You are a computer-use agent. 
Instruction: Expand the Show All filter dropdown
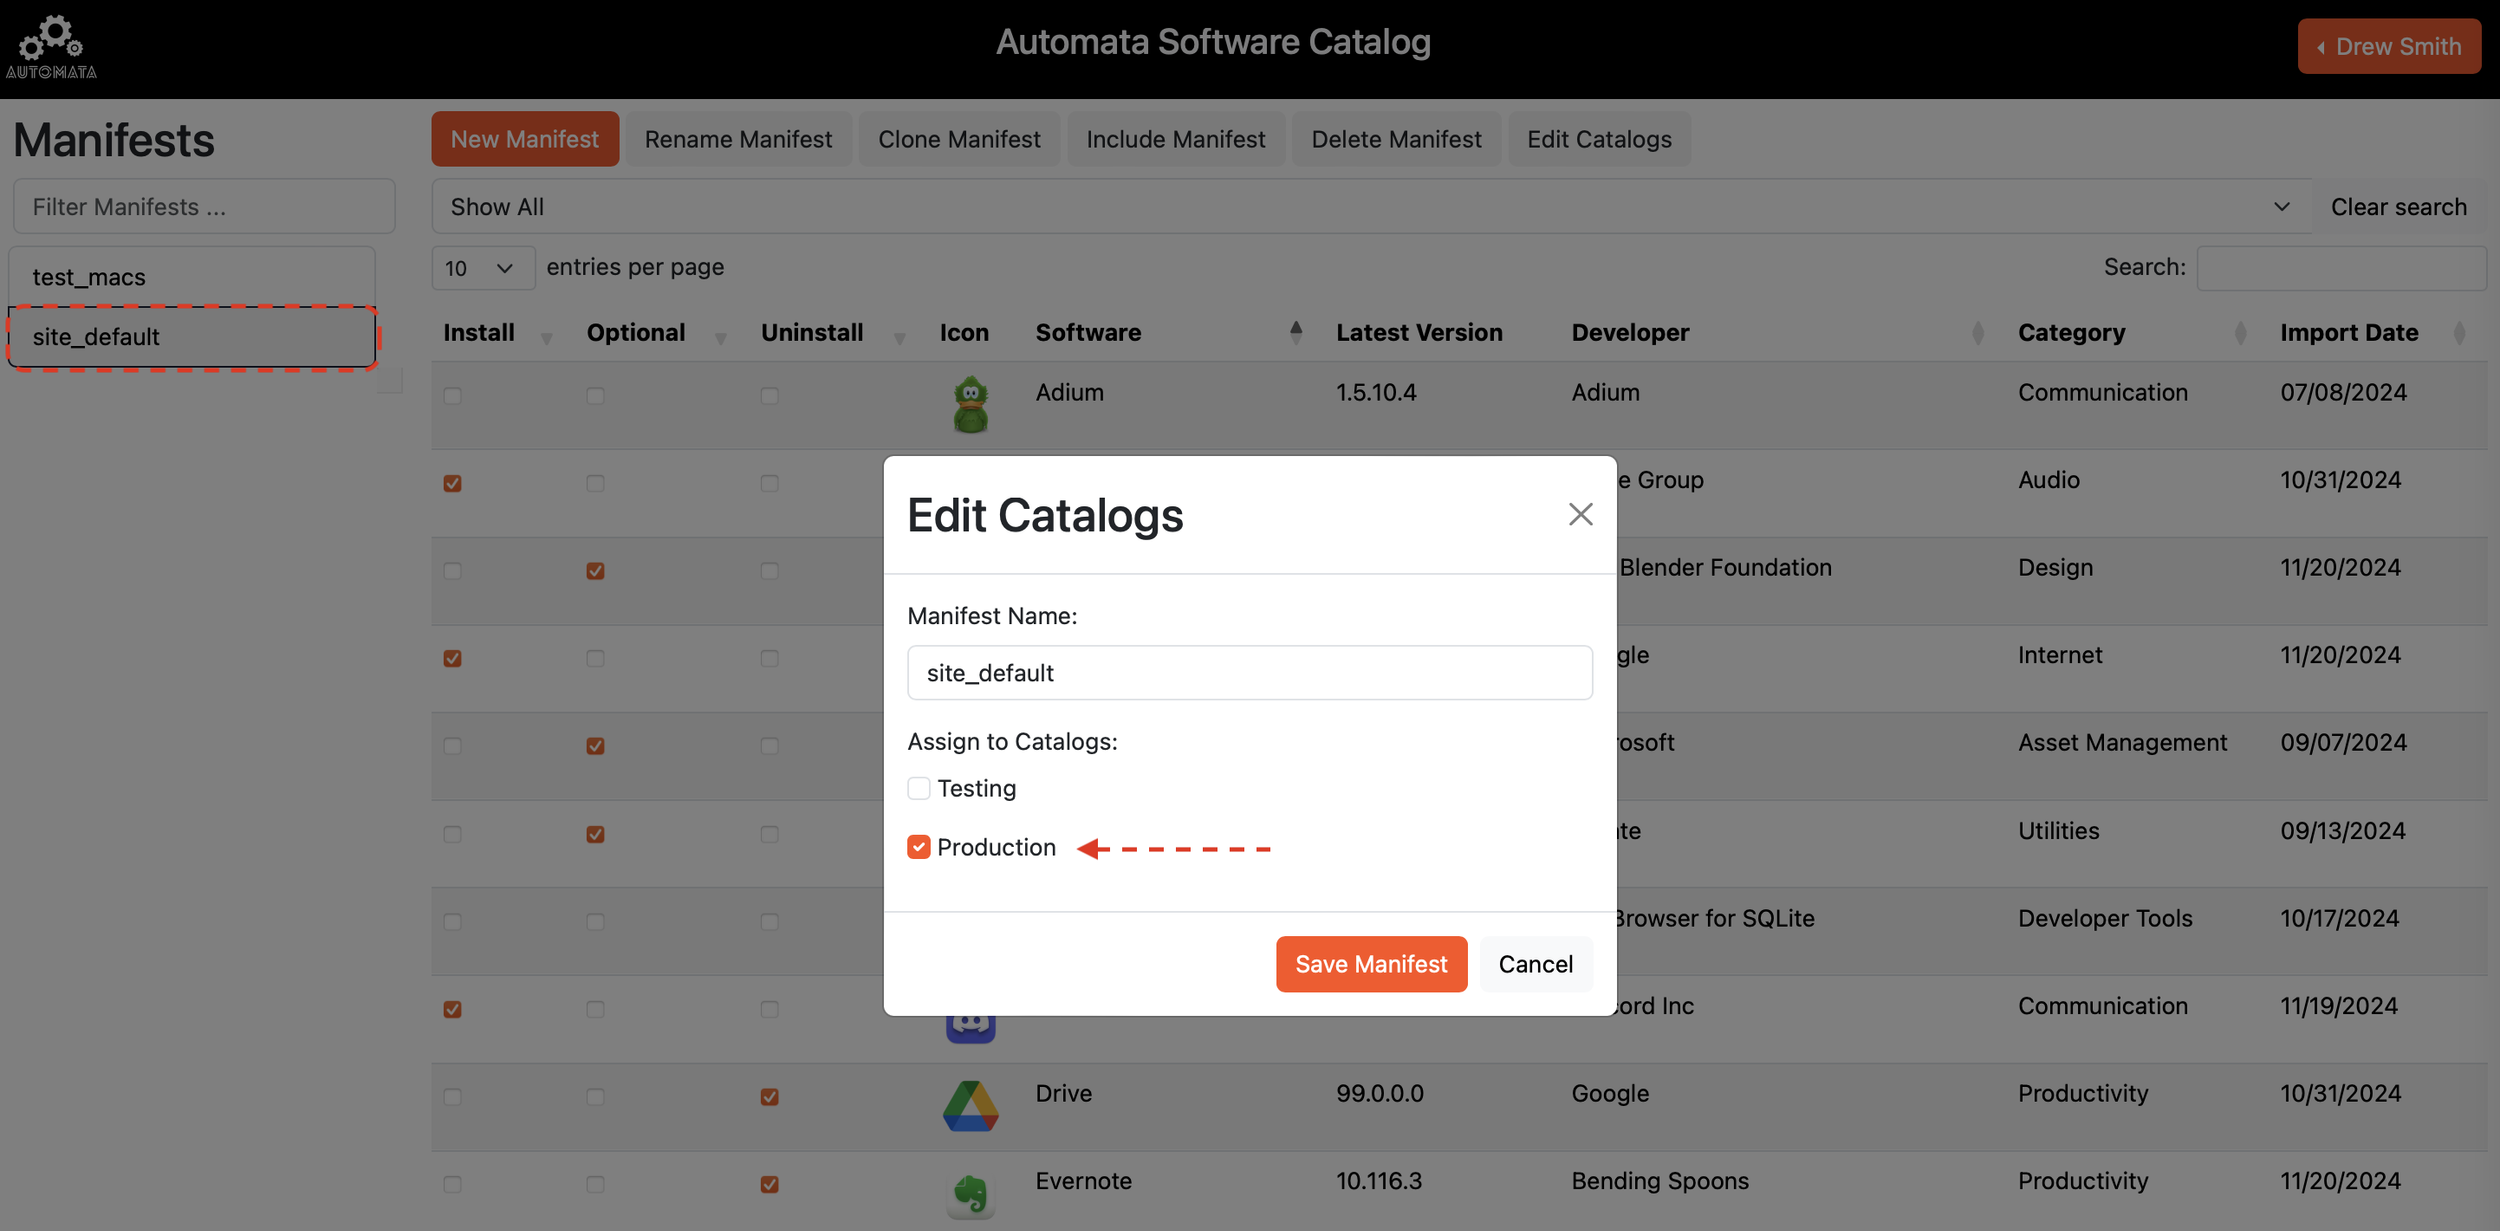(1370, 207)
